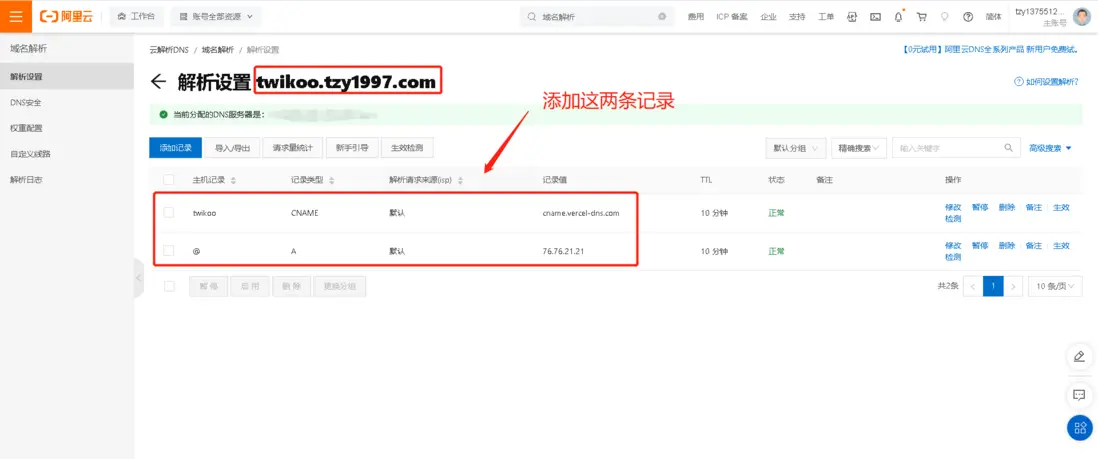Click 备注 for the @ record
This screenshot has height=459, width=1098.
pos(1033,245)
